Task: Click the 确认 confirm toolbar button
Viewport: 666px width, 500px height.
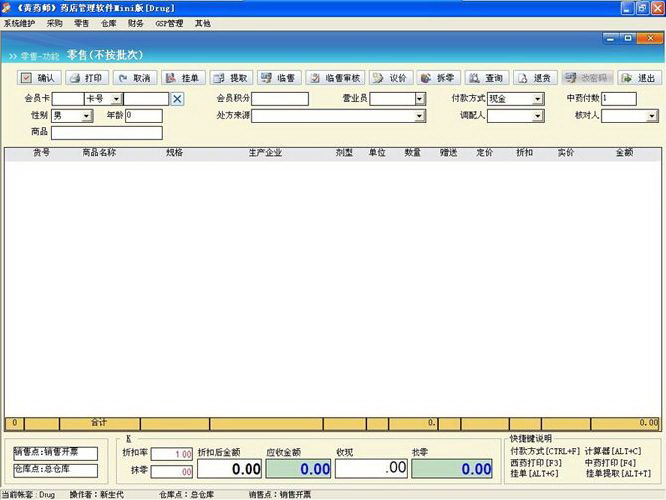Action: pyautogui.click(x=39, y=78)
